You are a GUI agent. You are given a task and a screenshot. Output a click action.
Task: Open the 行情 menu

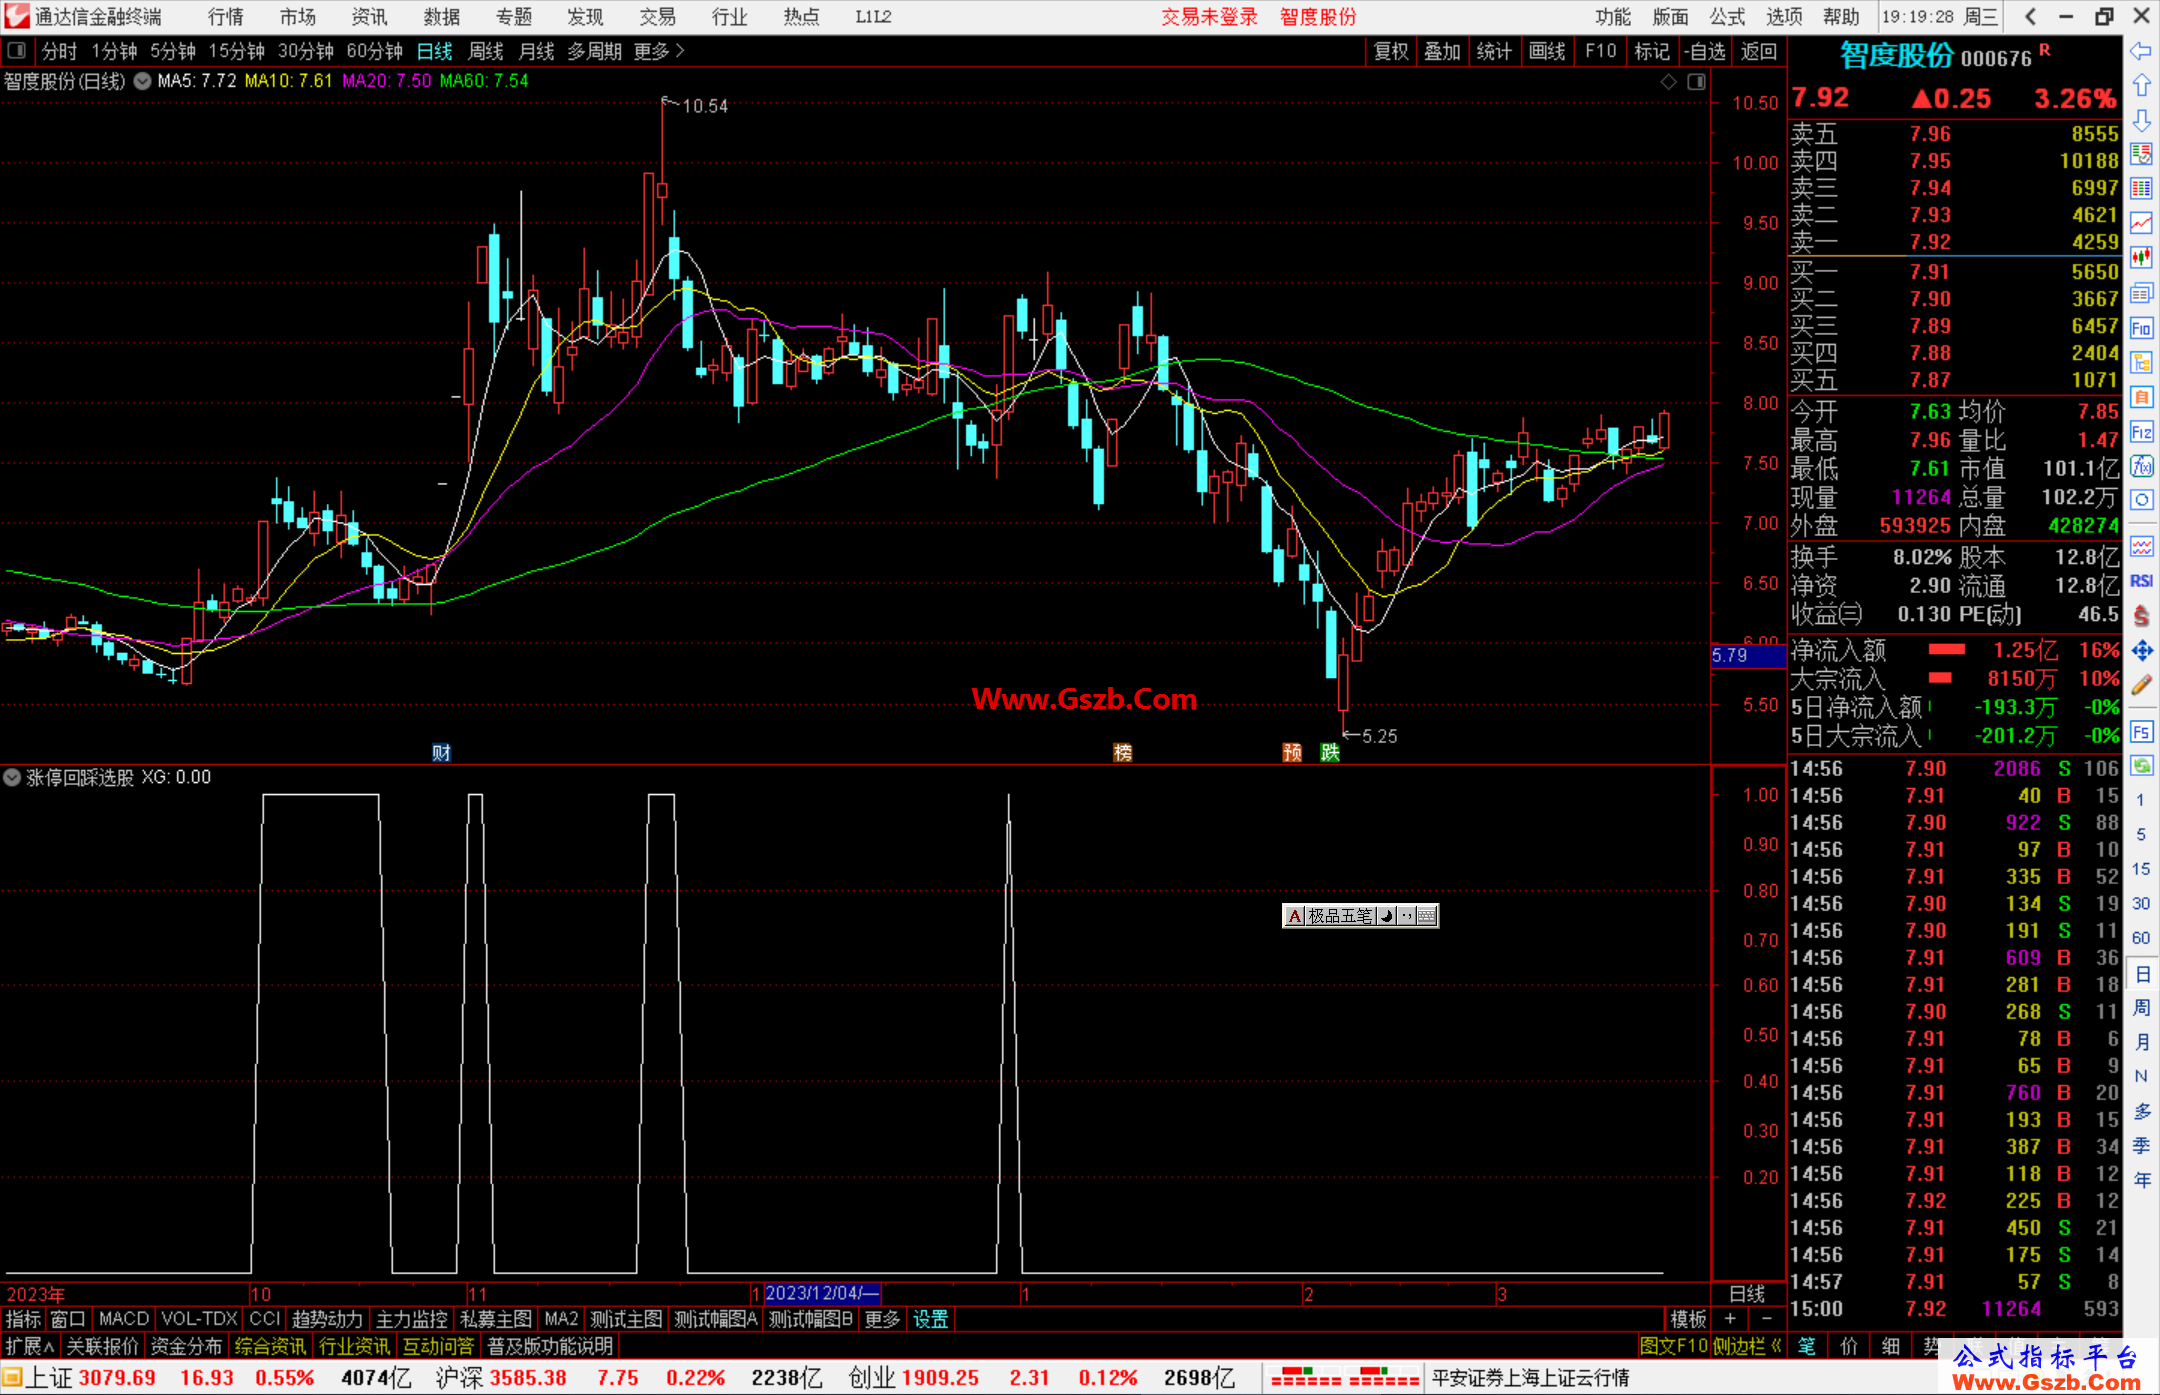pyautogui.click(x=226, y=17)
